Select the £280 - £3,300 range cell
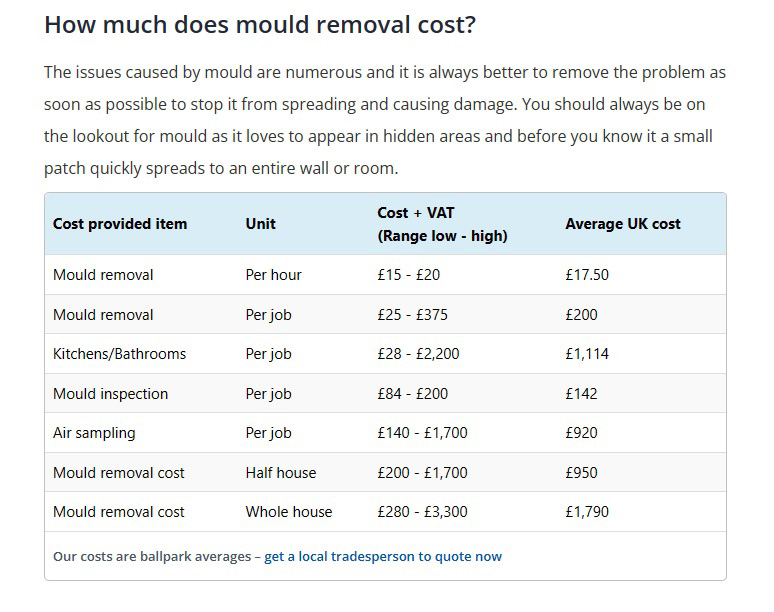 tap(422, 512)
